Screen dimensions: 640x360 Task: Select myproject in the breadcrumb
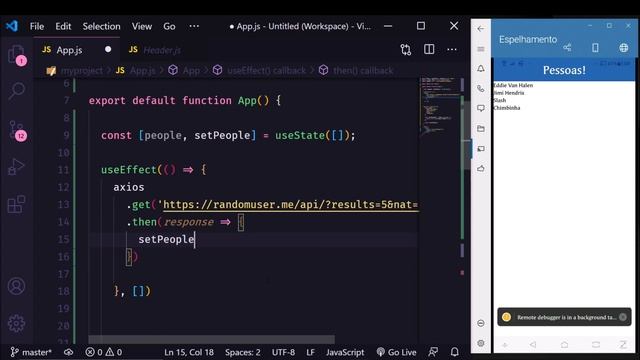pyautogui.click(x=82, y=70)
